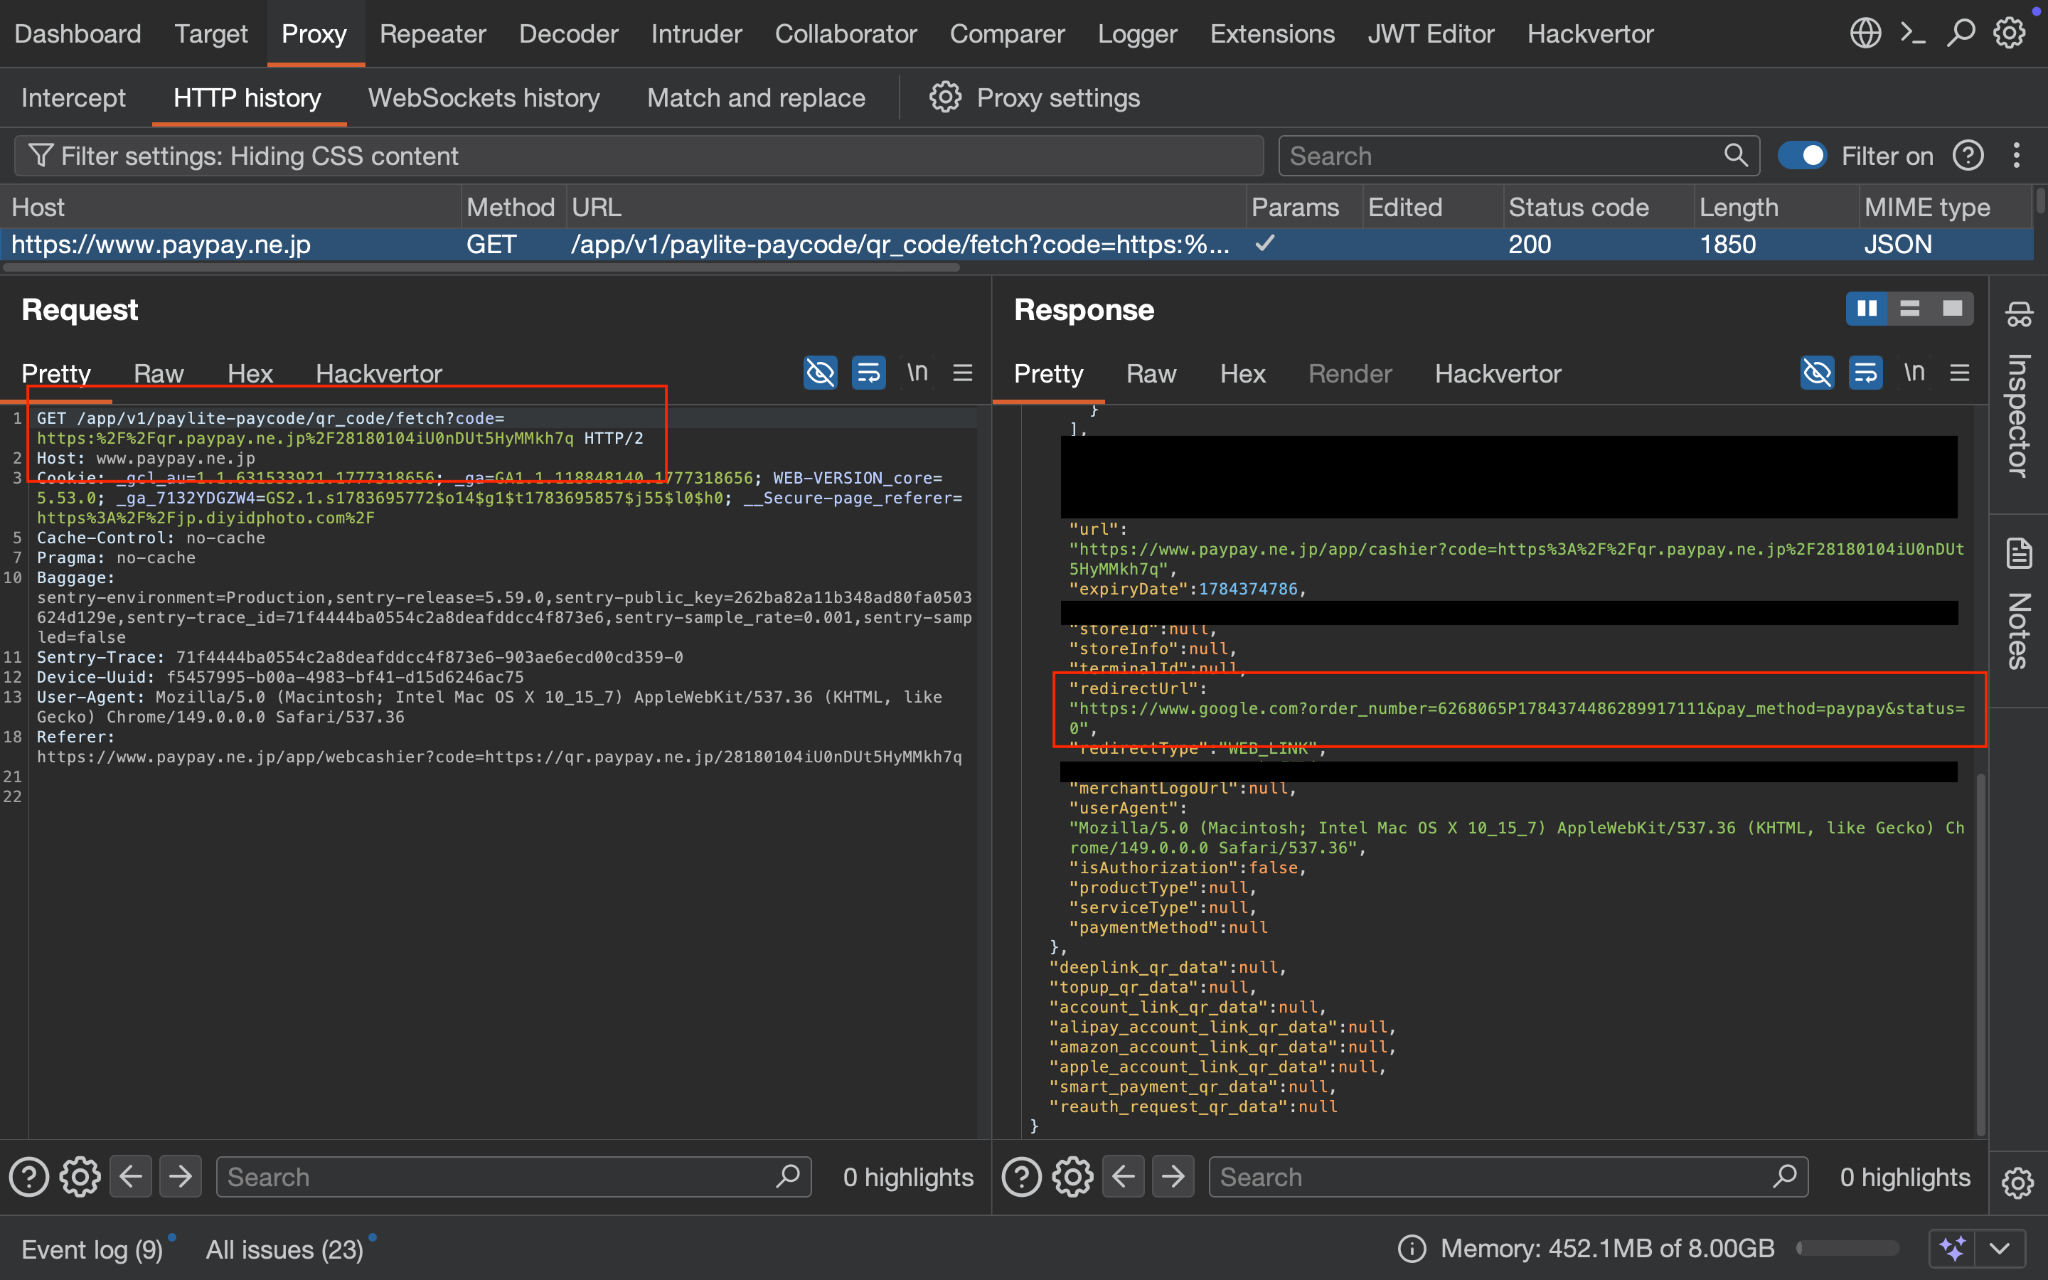
Task: Sort by Host column header
Action: click(232, 207)
